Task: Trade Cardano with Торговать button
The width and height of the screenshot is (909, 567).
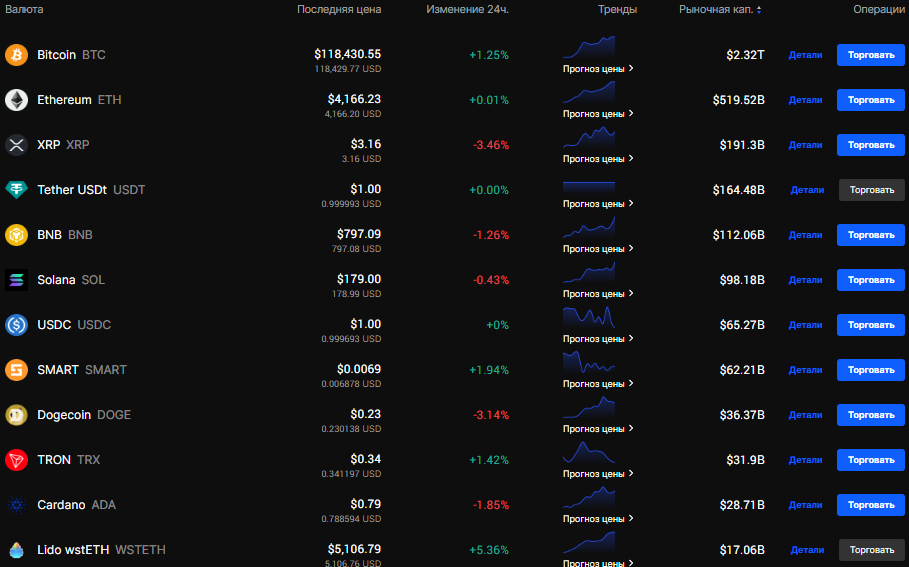Action: coord(871,505)
